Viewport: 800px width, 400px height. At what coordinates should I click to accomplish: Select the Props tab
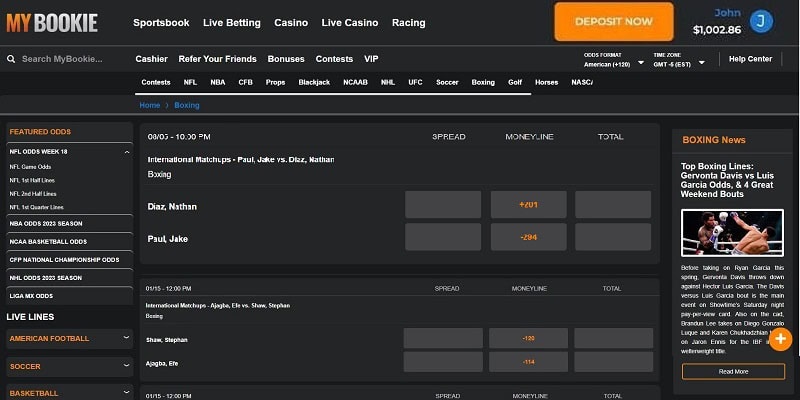coord(276,83)
